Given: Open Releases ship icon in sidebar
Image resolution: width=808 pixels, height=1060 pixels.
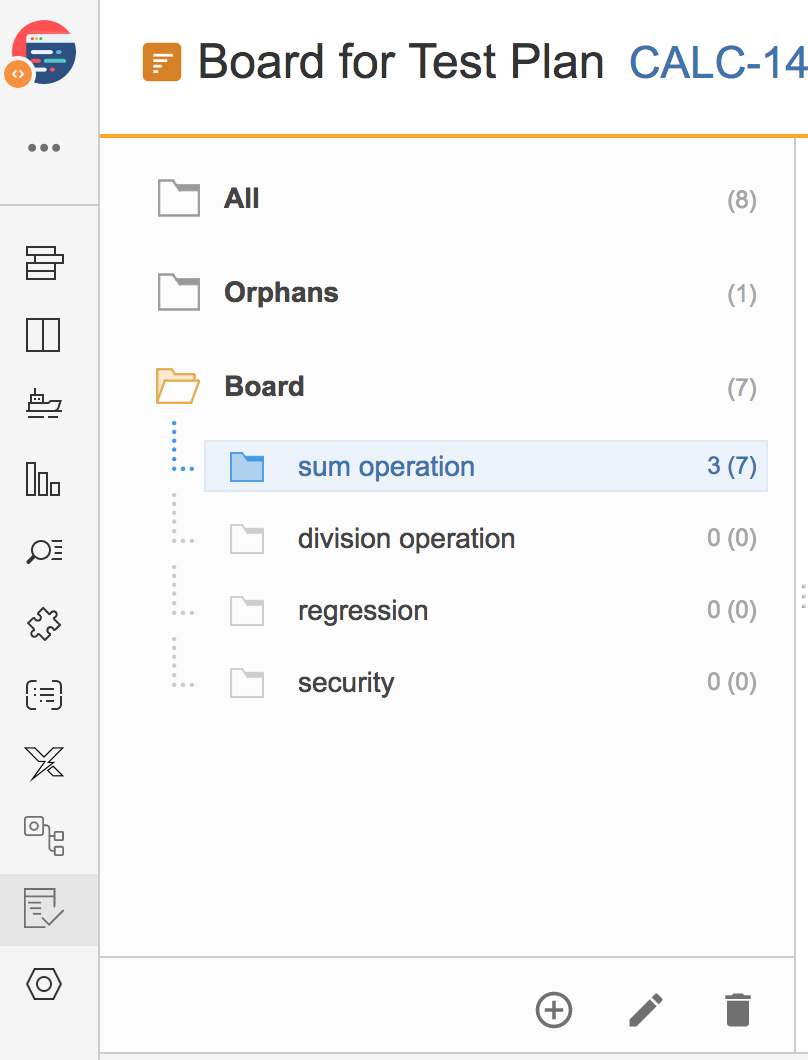Looking at the screenshot, I should [x=44, y=404].
